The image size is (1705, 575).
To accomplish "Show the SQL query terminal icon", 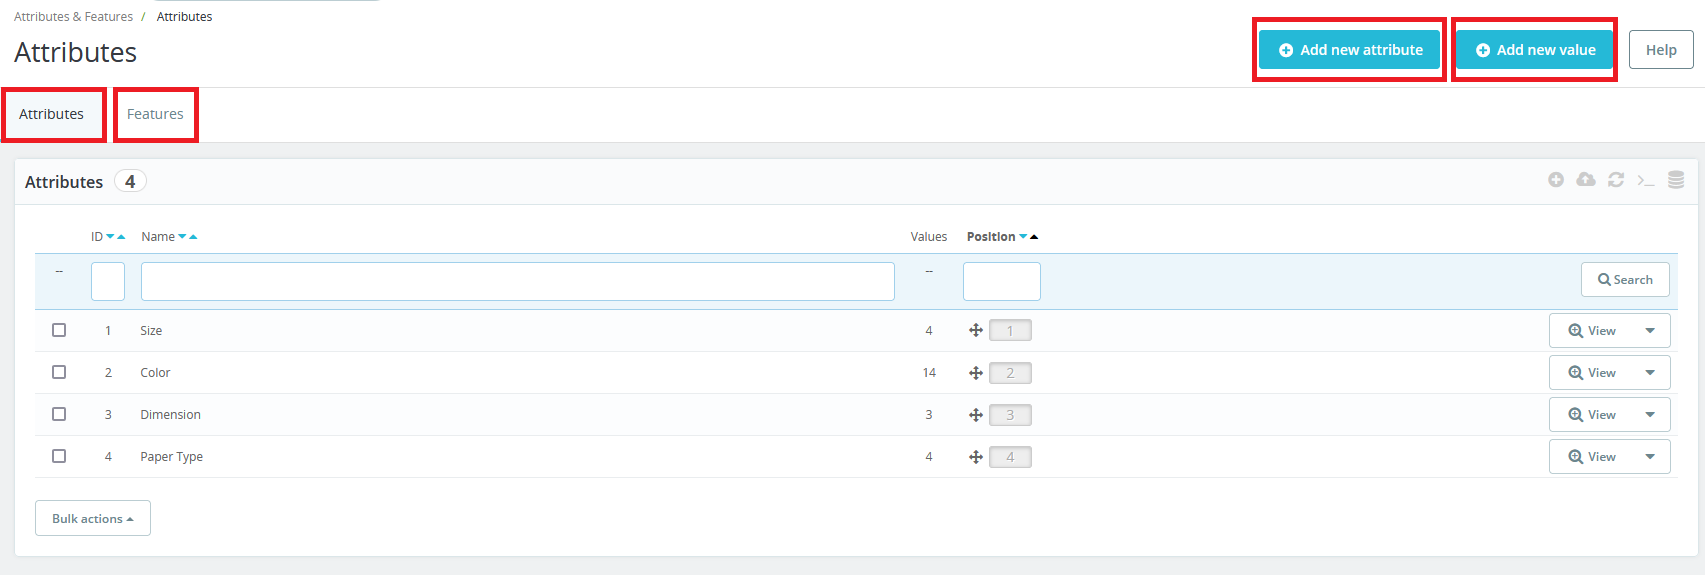I will (1646, 180).
